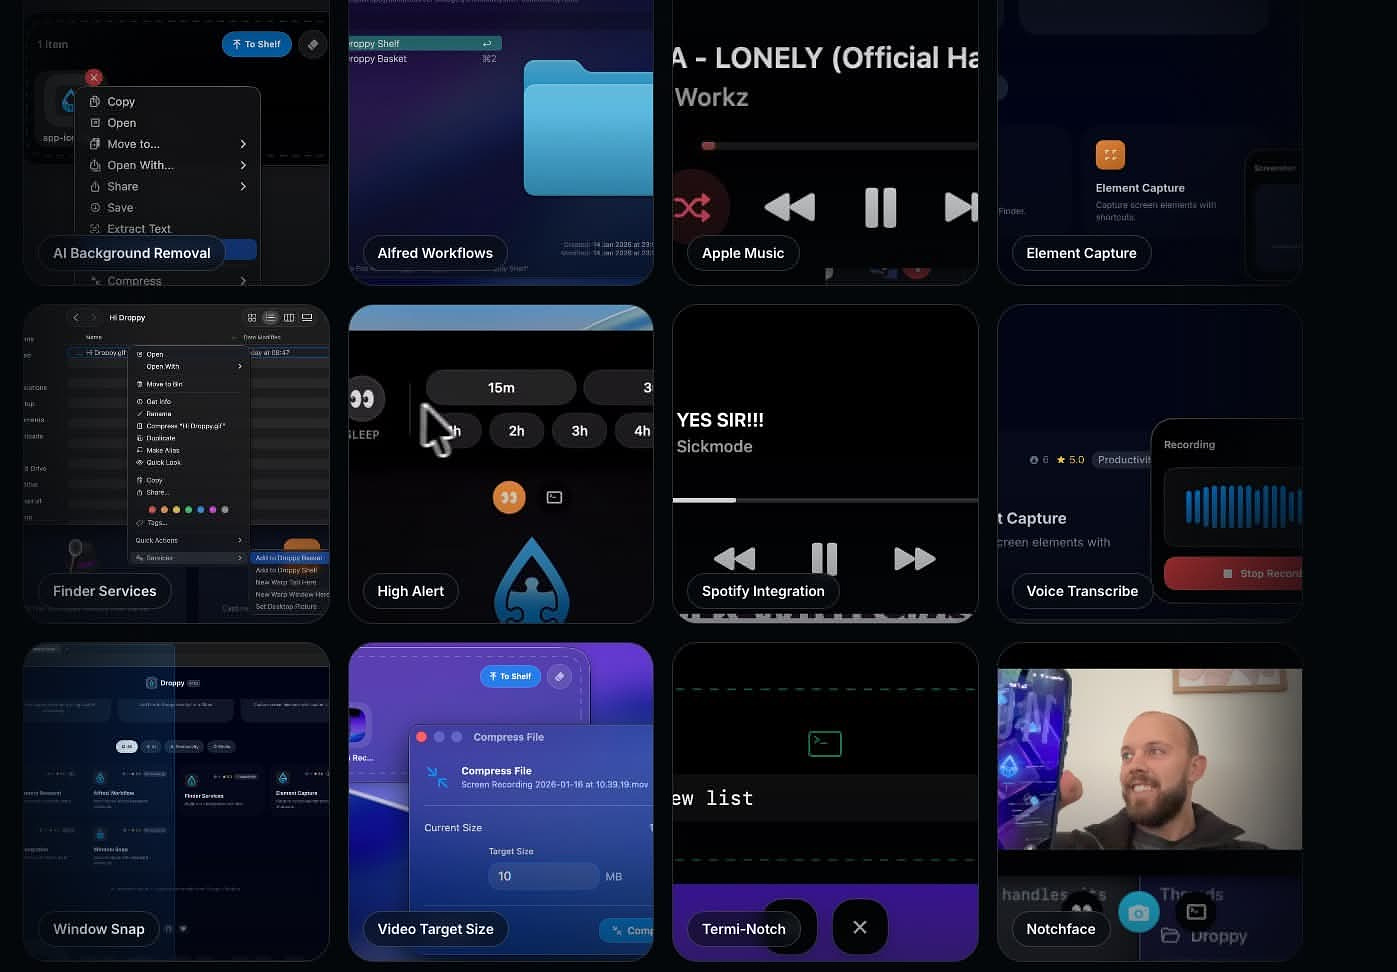Switch to list view in Finder toolbar

point(270,318)
